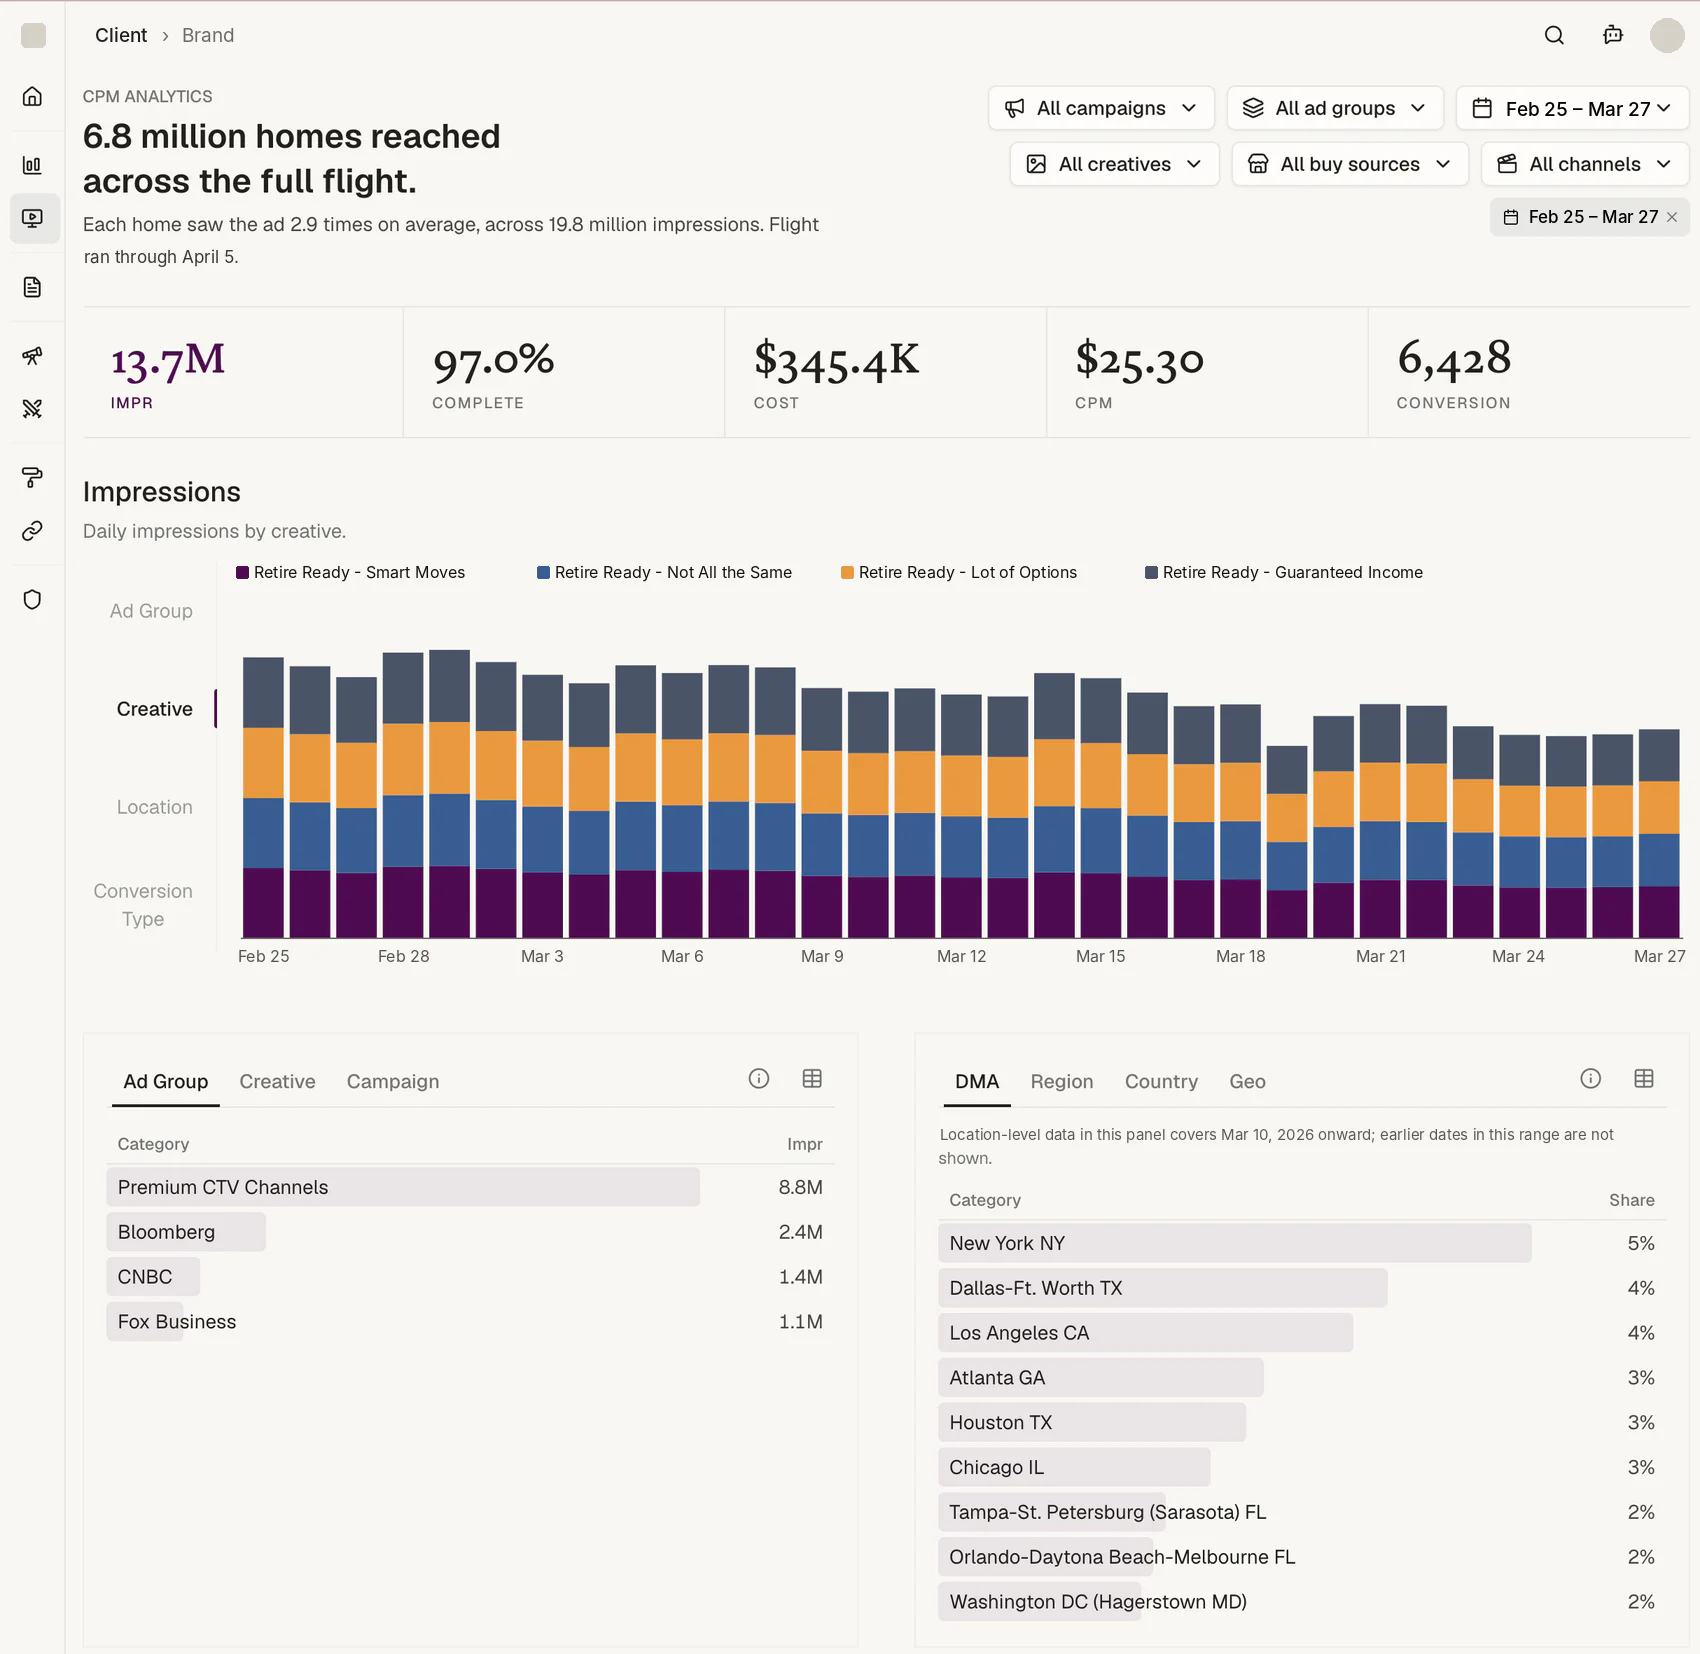Open the home icon in sidebar
The width and height of the screenshot is (1700, 1654).
point(32,96)
